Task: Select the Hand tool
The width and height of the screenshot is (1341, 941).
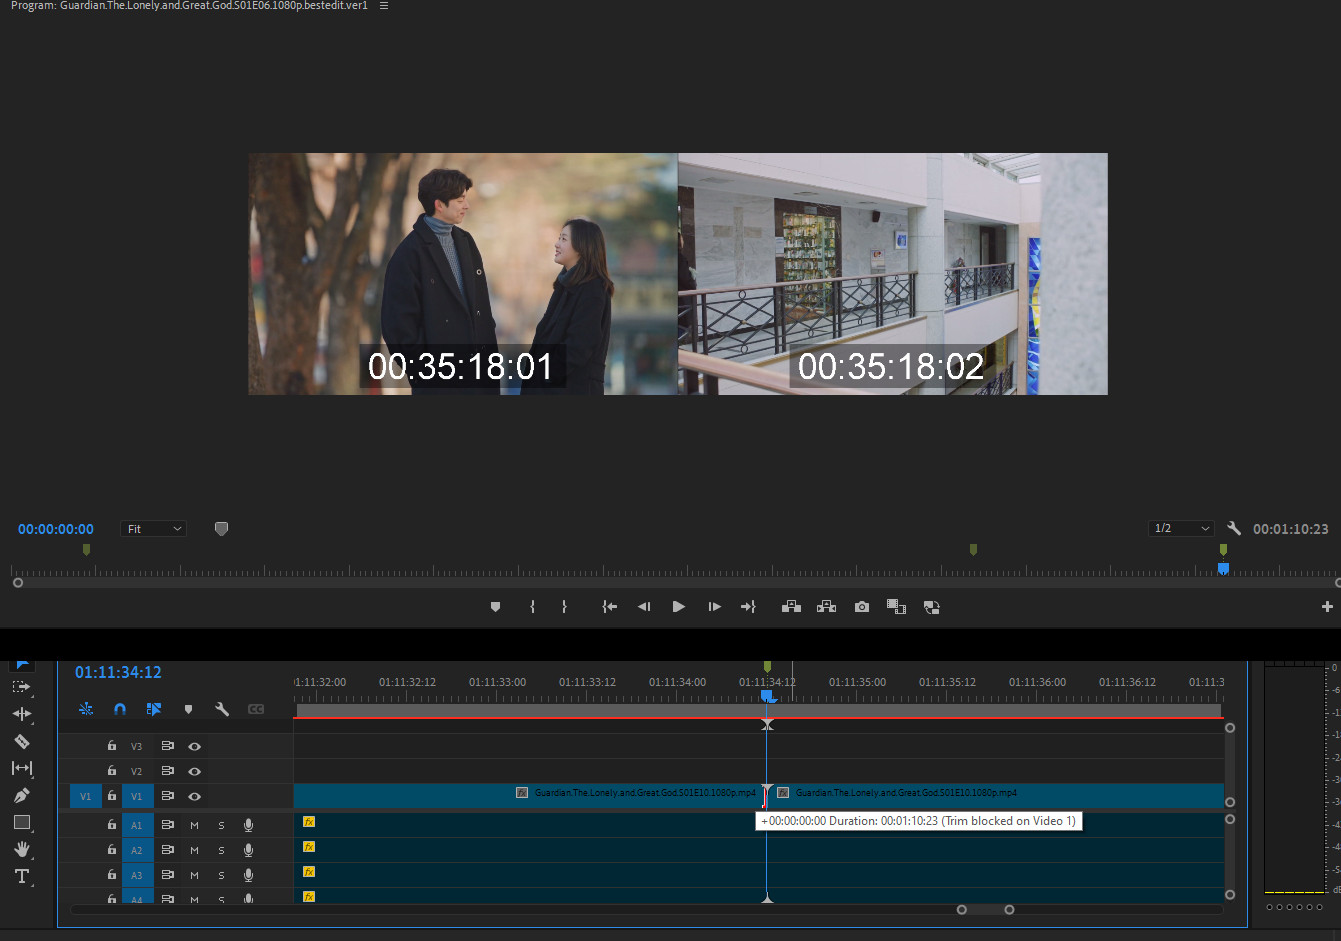Action: 21,849
